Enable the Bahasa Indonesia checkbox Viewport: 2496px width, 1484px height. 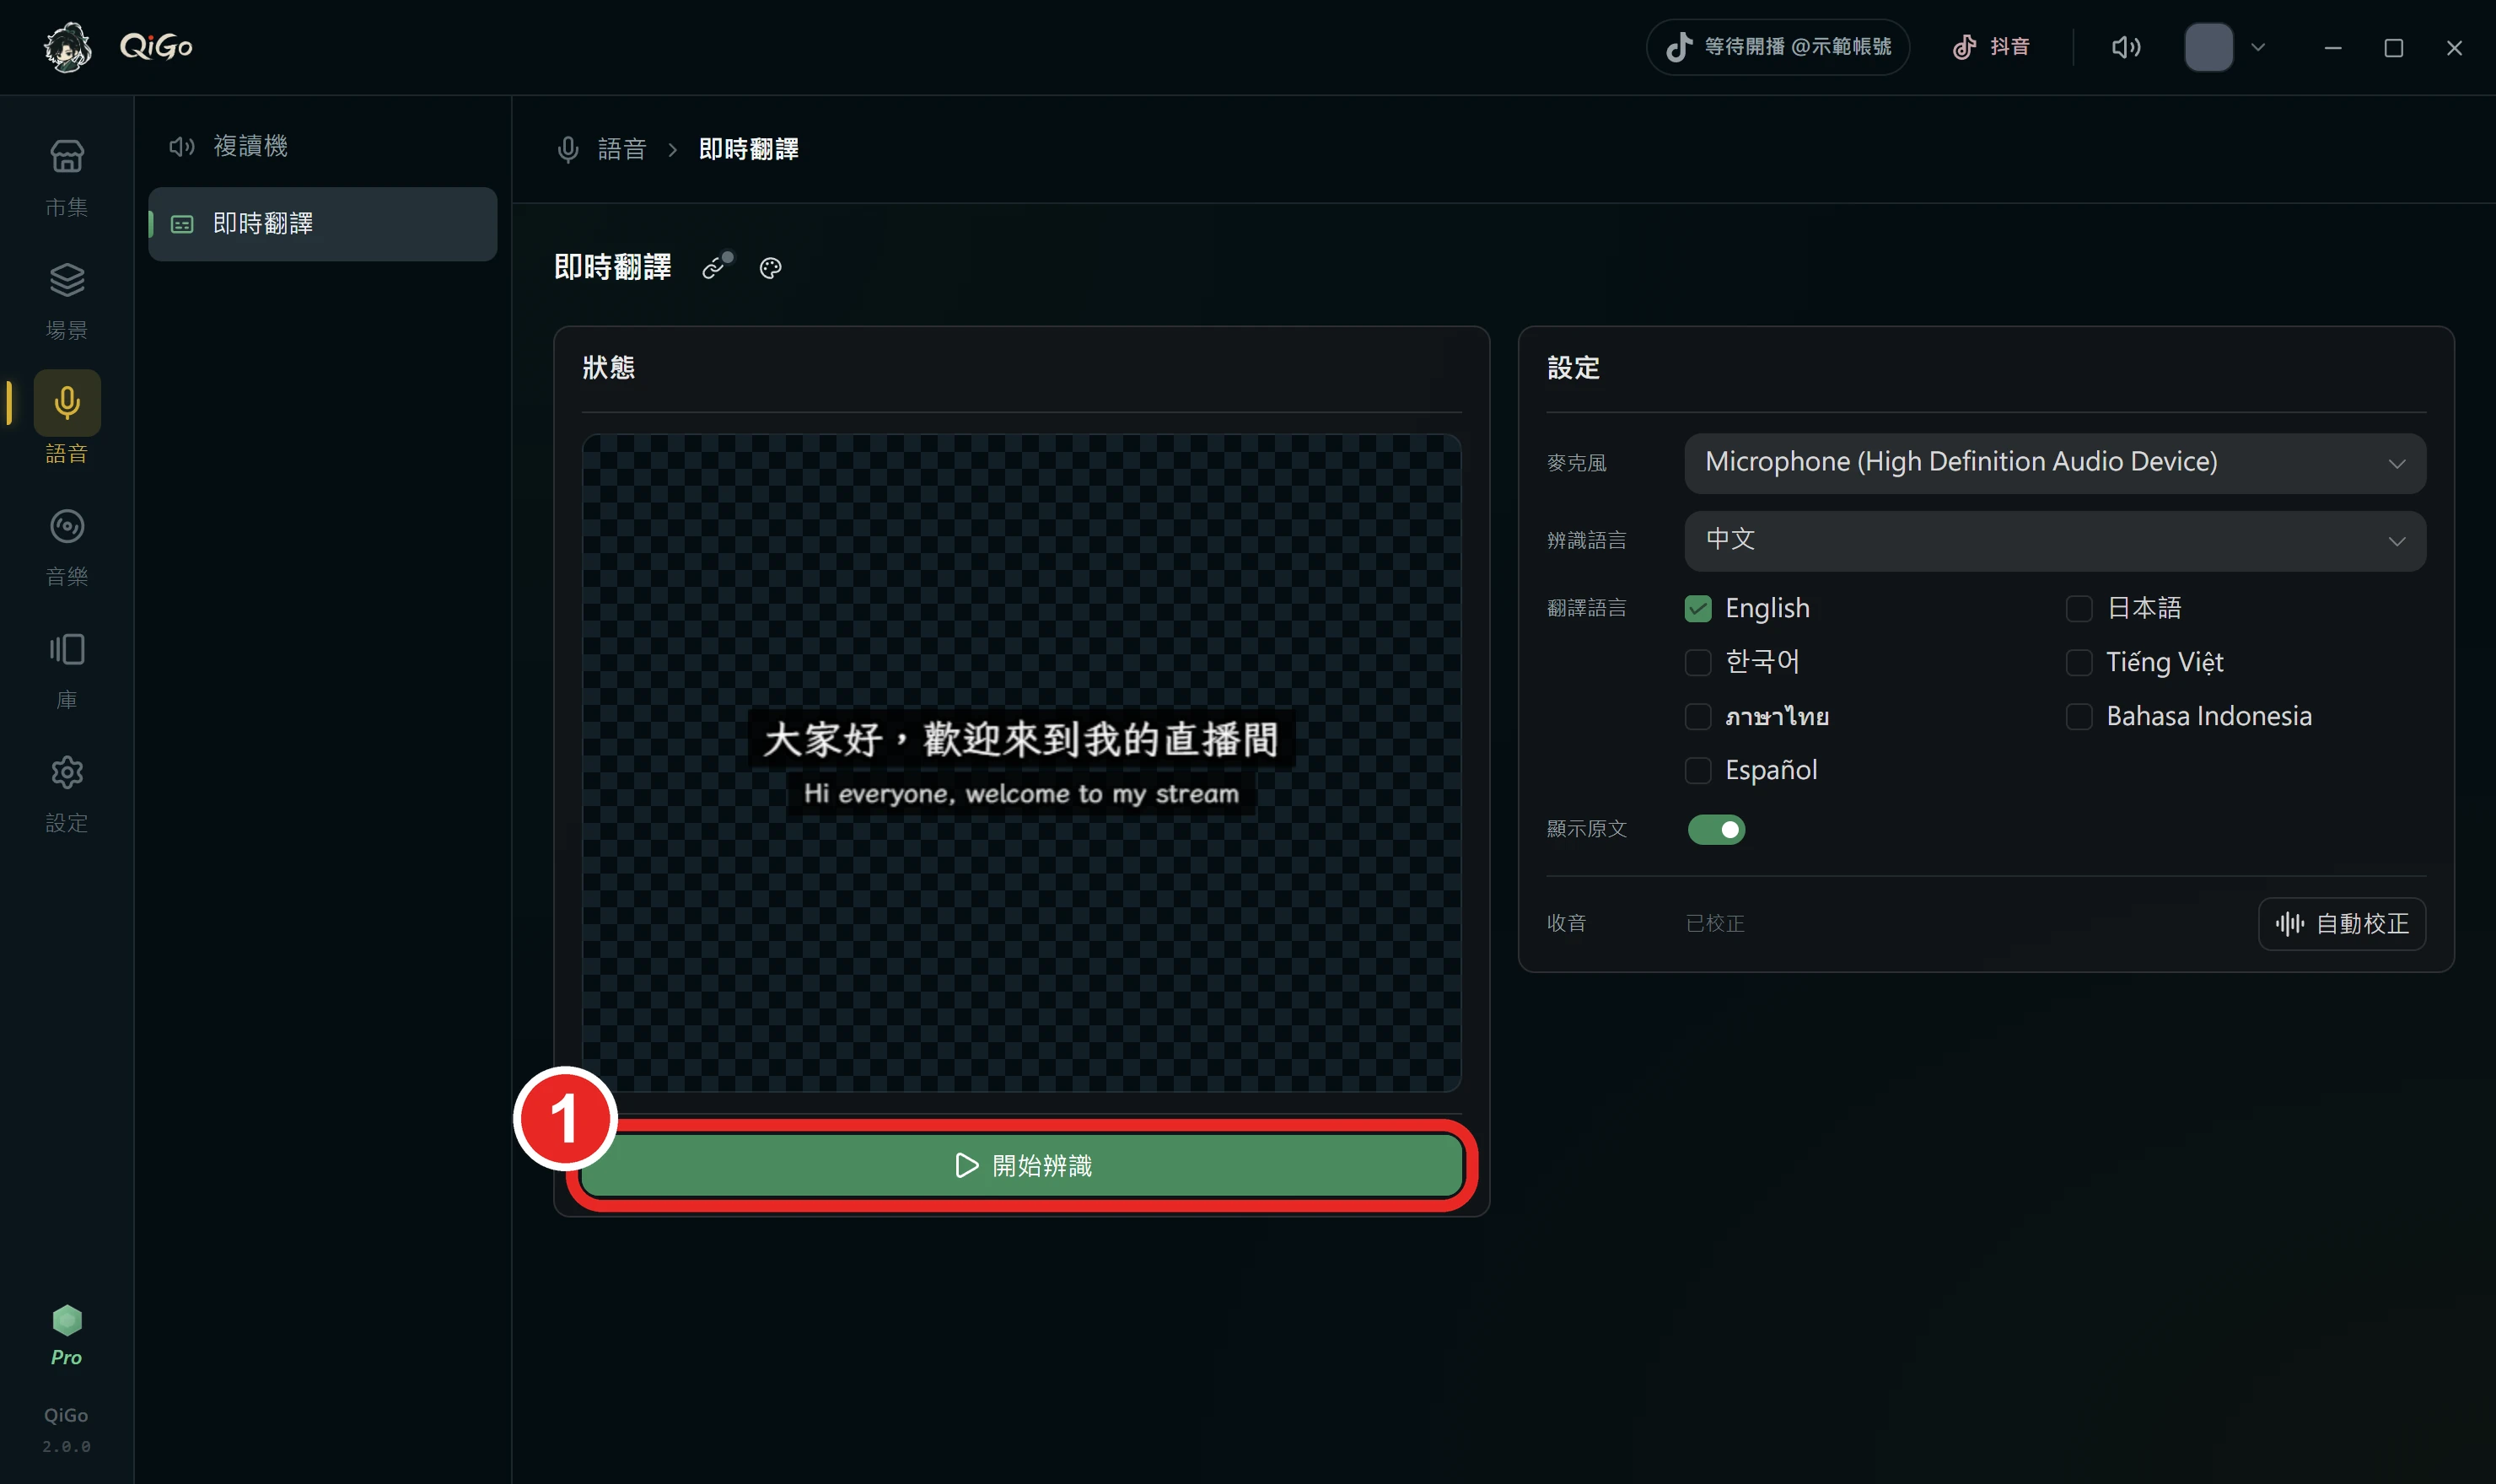point(2079,716)
